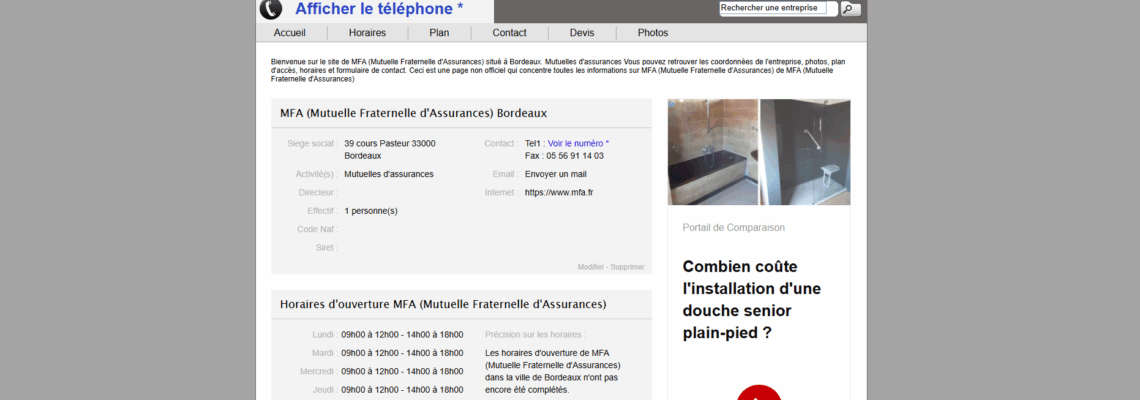The image size is (1140, 400).
Task: Open the right shower seat ad photo
Action: (x=805, y=152)
